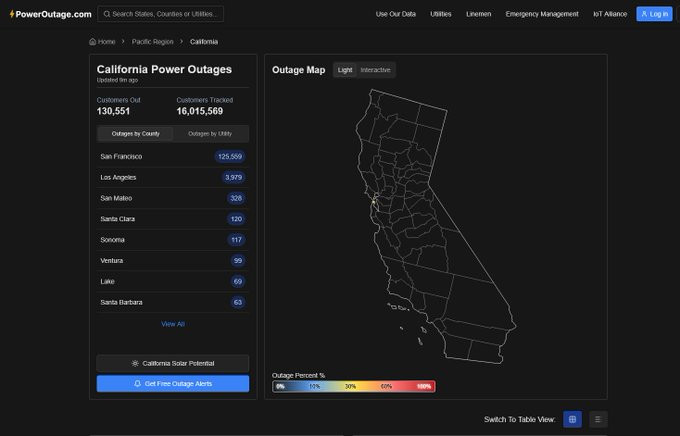This screenshot has width=680, height=436.
Task: Click the PowerOutage.com lightning bolt logo
Action: pyautogui.click(x=11, y=14)
